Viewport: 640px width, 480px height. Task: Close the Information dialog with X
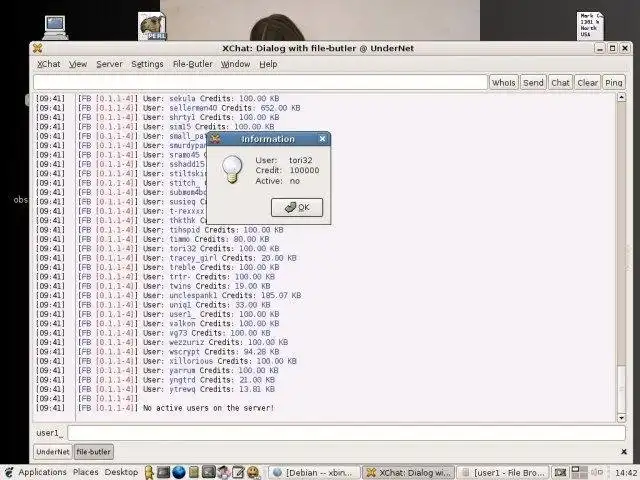(x=322, y=139)
